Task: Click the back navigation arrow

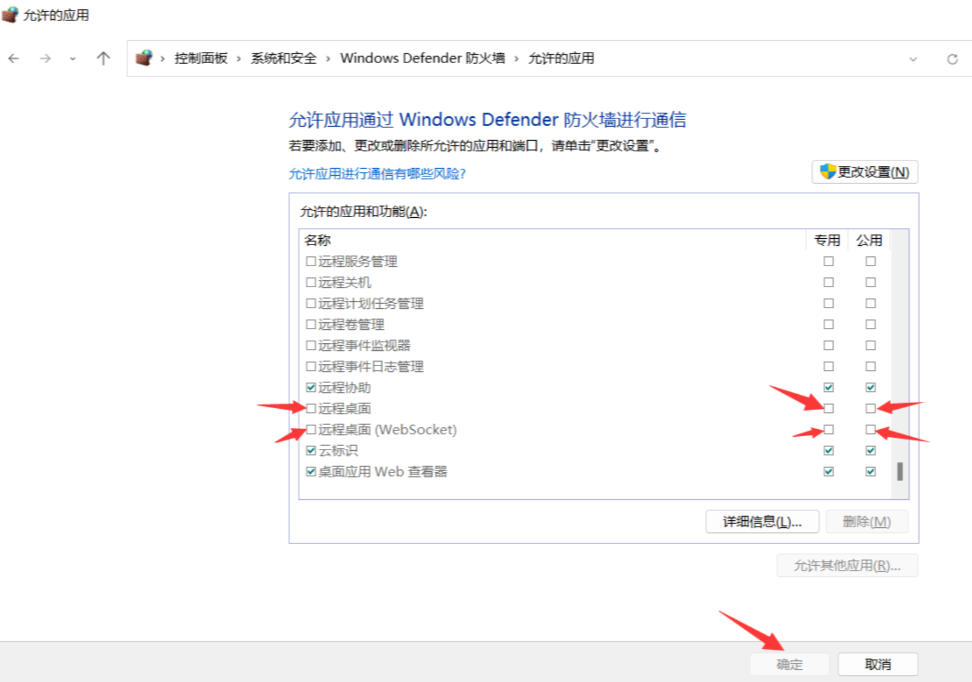Action: [x=14, y=59]
